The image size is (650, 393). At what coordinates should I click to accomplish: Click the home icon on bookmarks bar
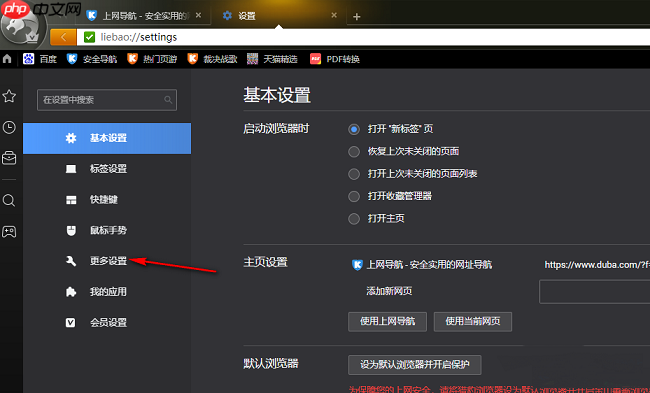[x=7, y=59]
